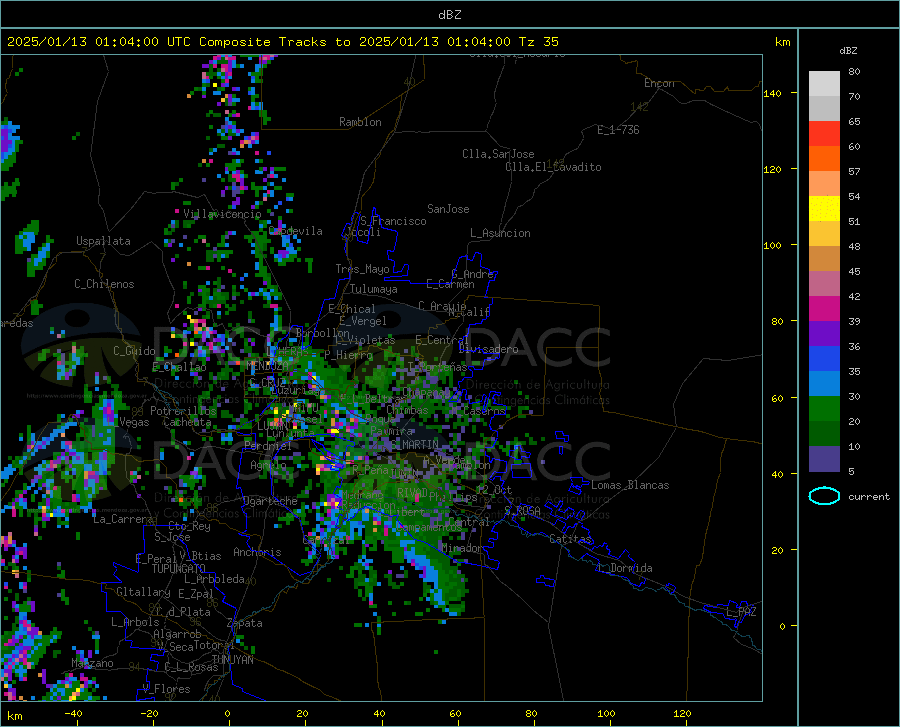900x727 pixels.
Task: Click the 'Mirador' map label
Action: [462, 548]
